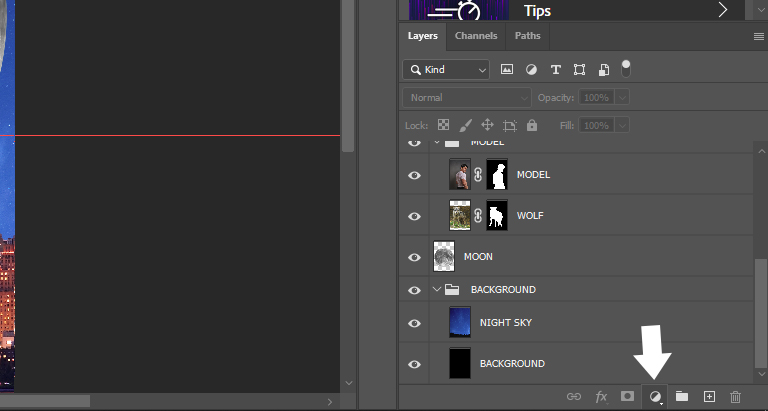Click the link layers icon
This screenshot has height=411, width=768.
click(574, 396)
